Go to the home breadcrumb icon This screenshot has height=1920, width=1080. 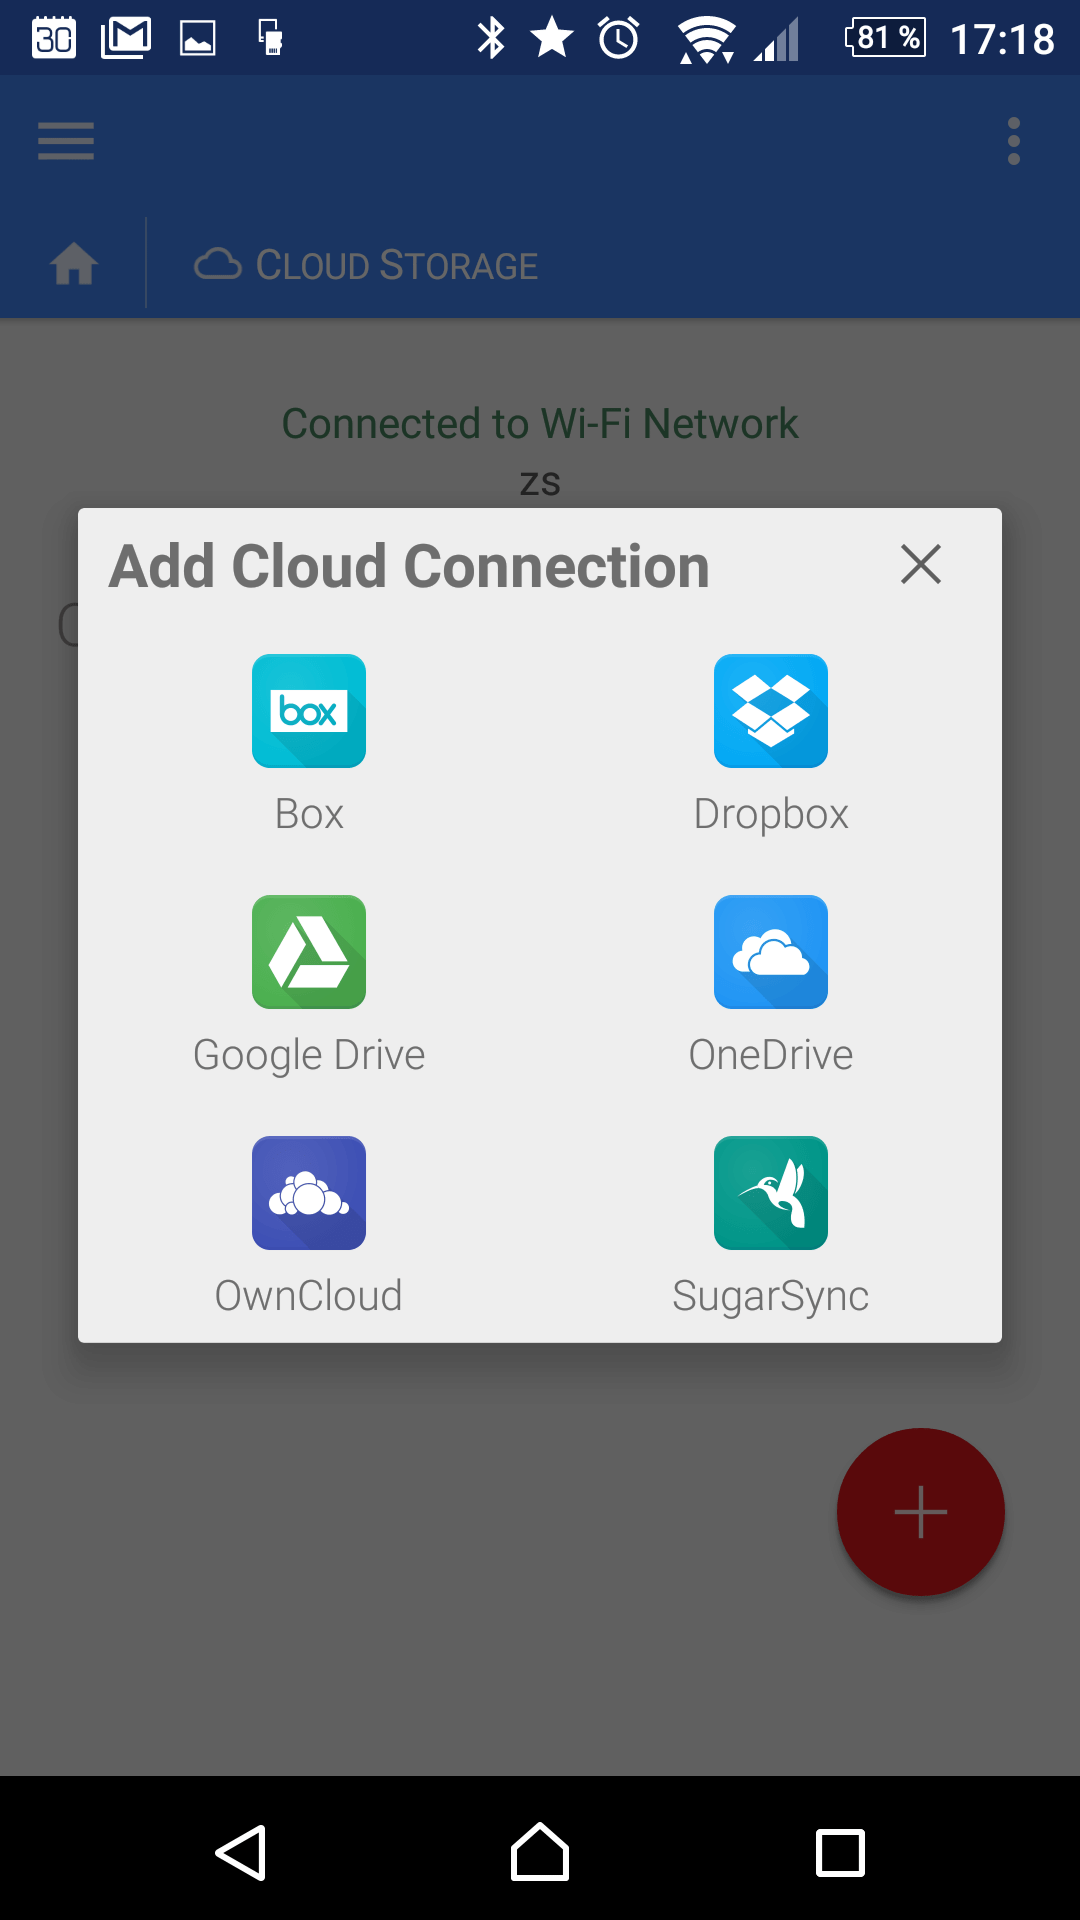(74, 265)
